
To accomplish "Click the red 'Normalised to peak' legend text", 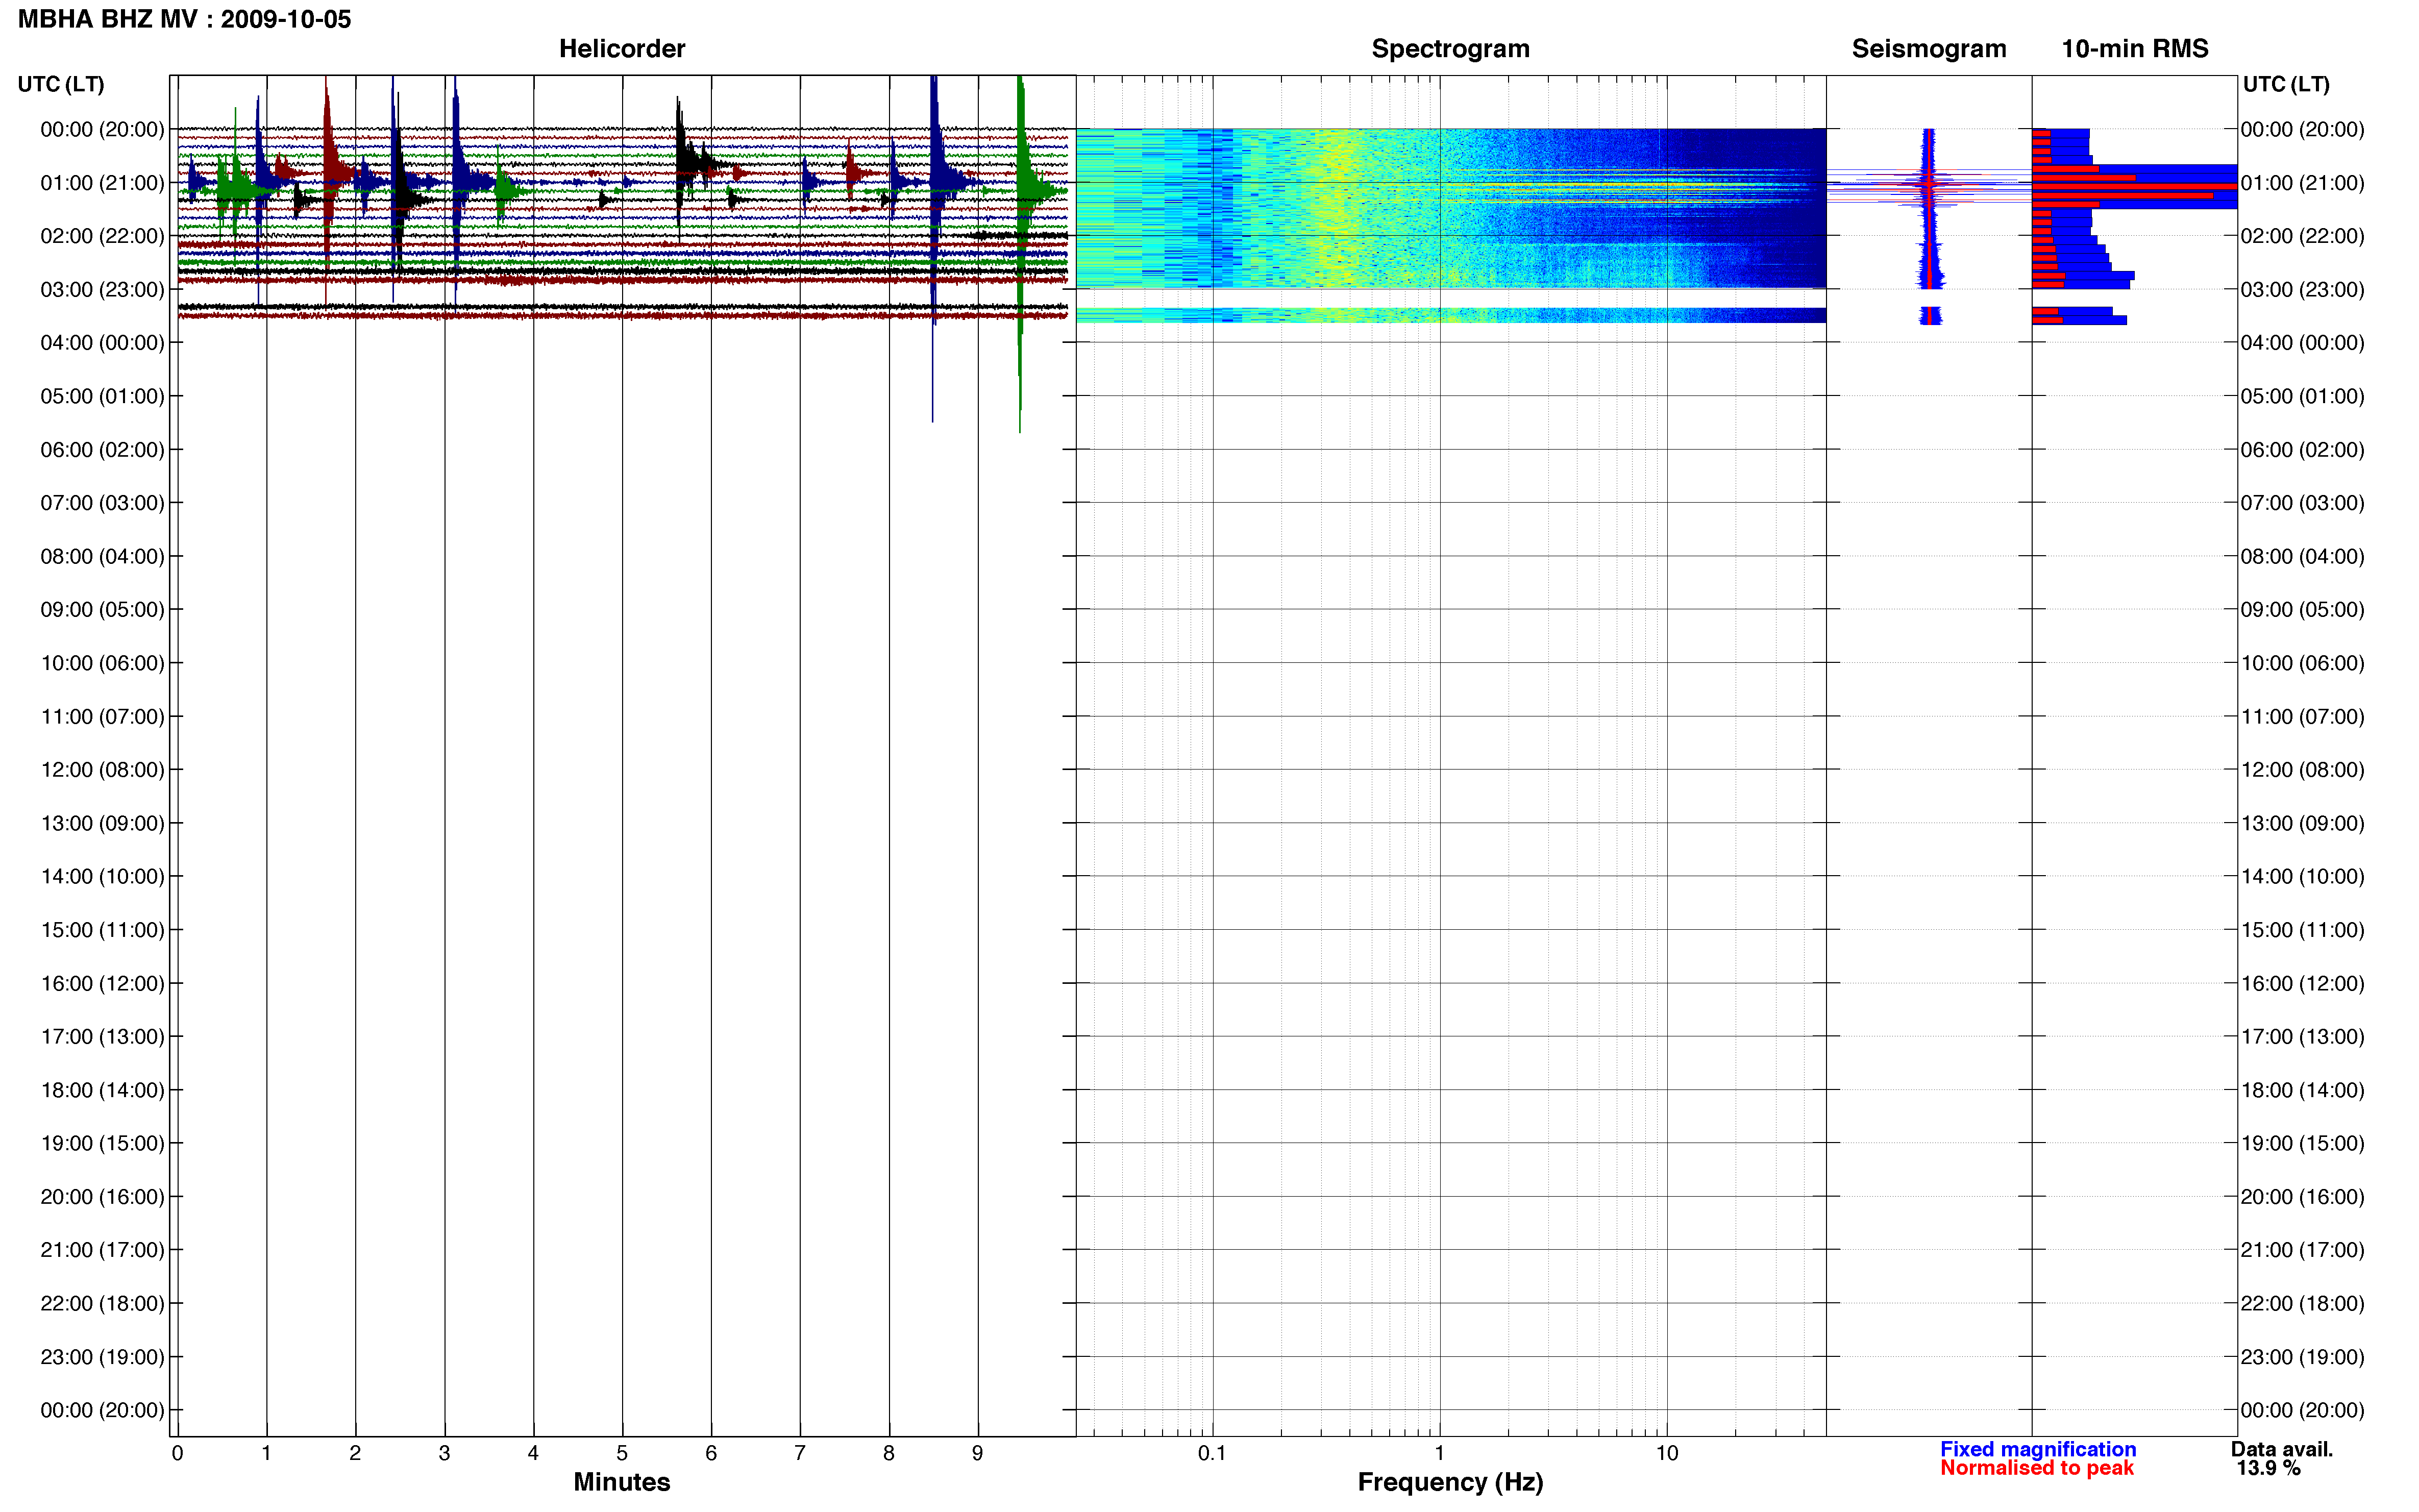I will pos(2036,1468).
